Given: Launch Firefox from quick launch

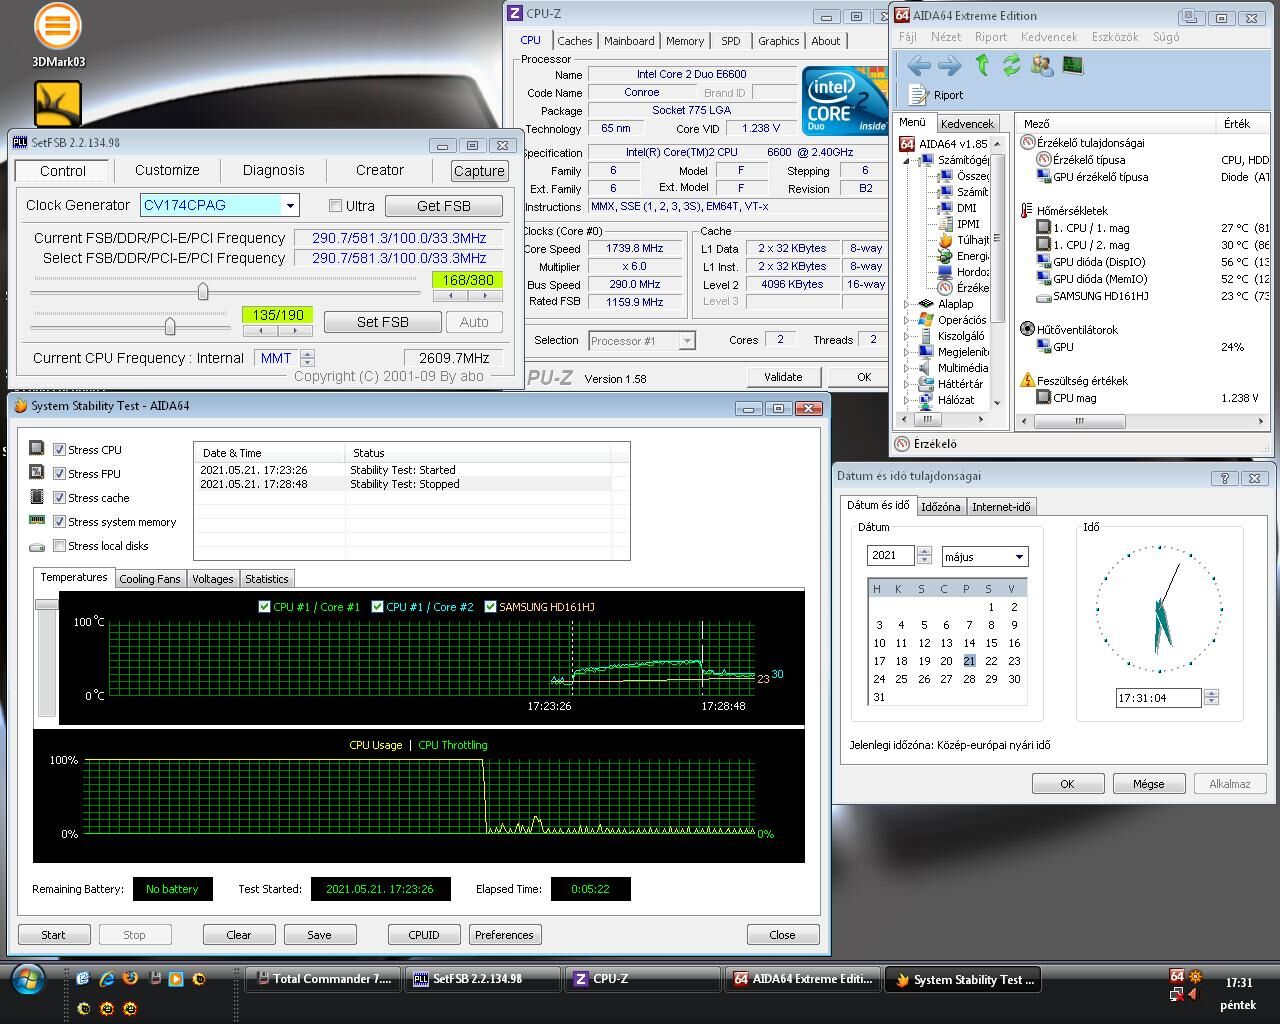Looking at the screenshot, I should coord(130,979).
